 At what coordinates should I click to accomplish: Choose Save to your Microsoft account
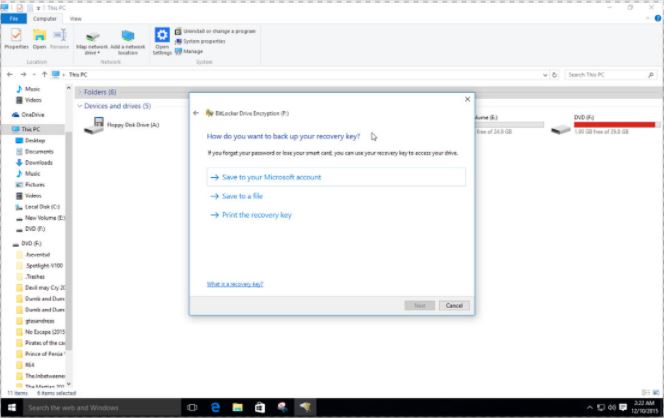(x=336, y=177)
